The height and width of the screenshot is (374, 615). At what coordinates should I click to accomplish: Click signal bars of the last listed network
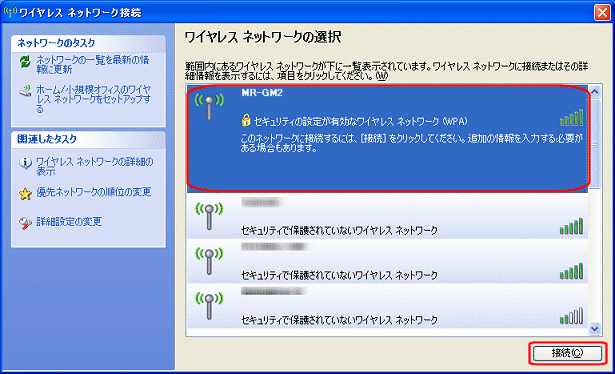point(571,316)
